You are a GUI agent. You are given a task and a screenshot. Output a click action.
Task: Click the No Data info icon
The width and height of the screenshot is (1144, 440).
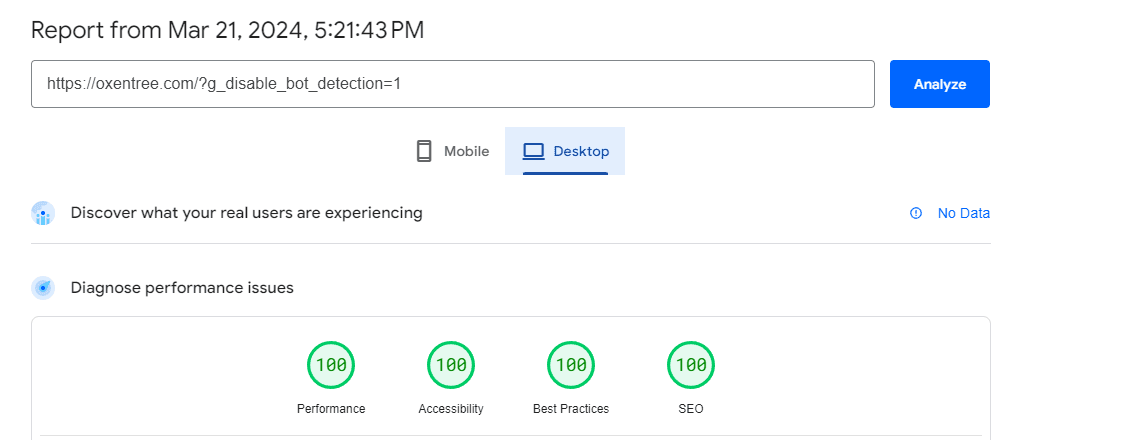tap(916, 213)
